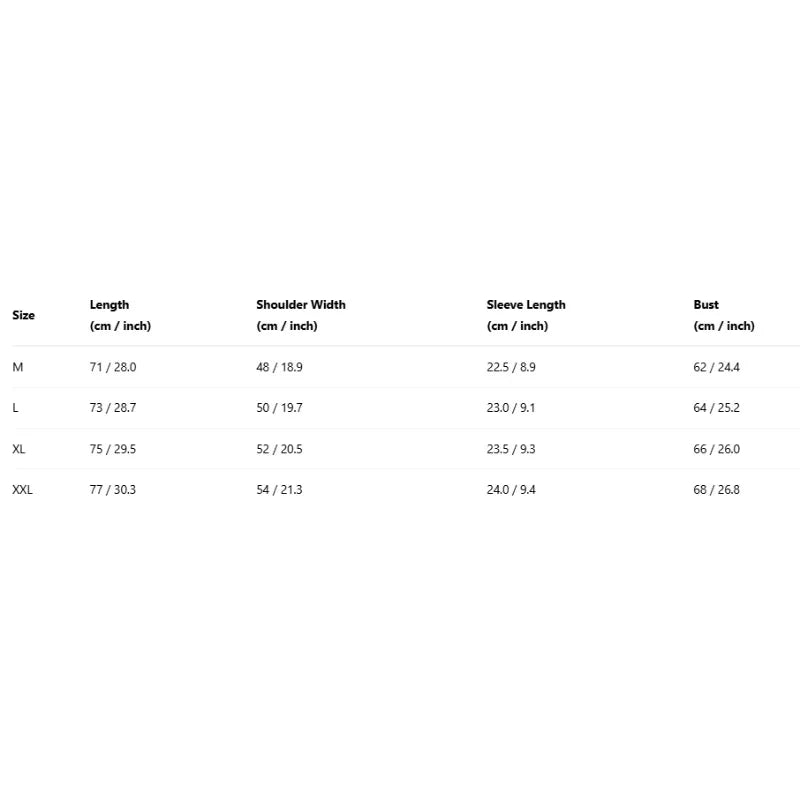800x800 pixels.
Task: Click the Size column header
Action: click(23, 315)
